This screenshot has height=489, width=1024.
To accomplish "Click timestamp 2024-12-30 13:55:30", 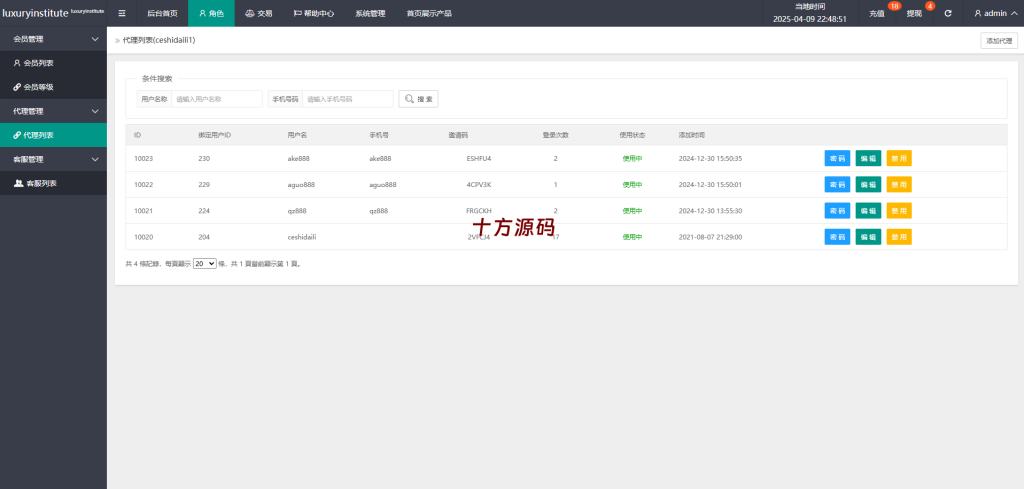I will 711,211.
